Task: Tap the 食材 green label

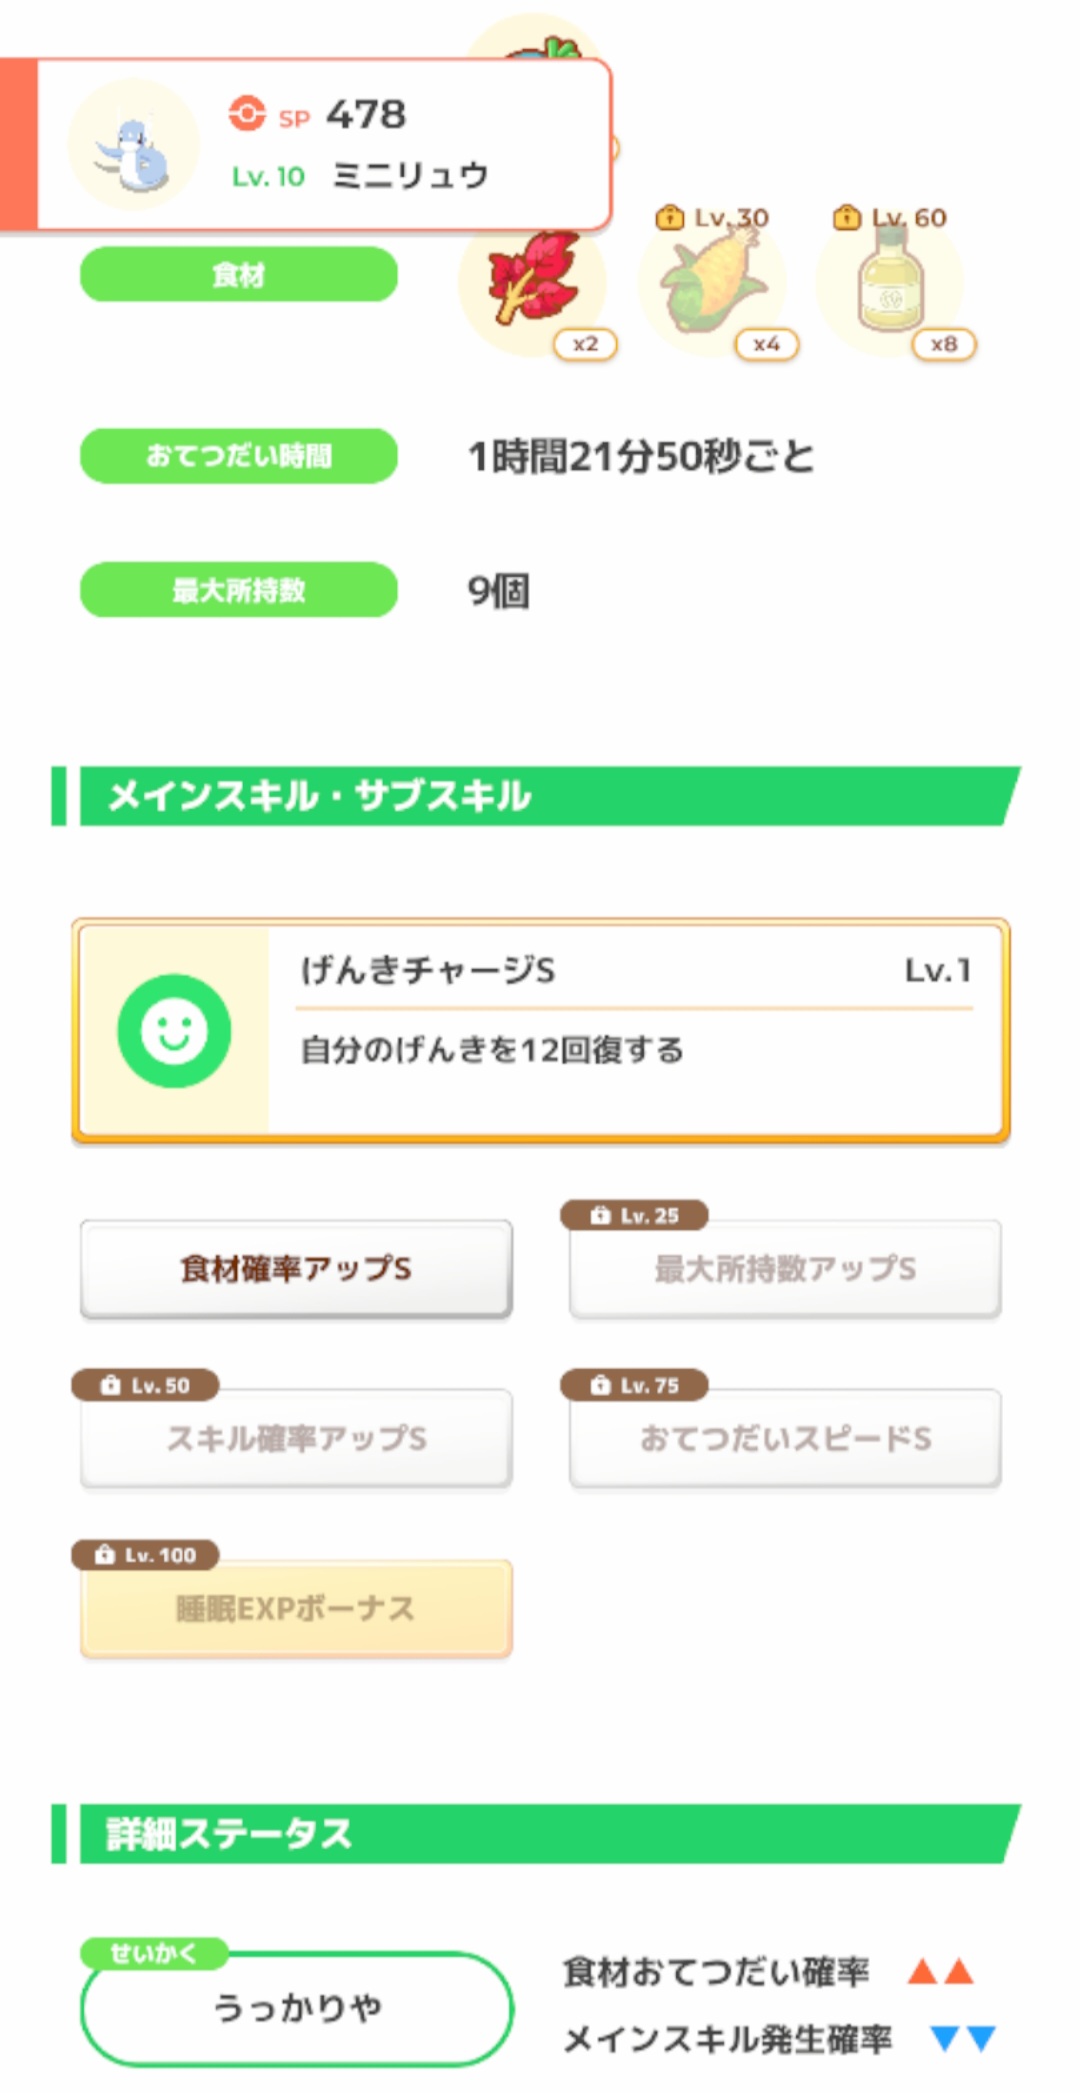Action: click(239, 275)
